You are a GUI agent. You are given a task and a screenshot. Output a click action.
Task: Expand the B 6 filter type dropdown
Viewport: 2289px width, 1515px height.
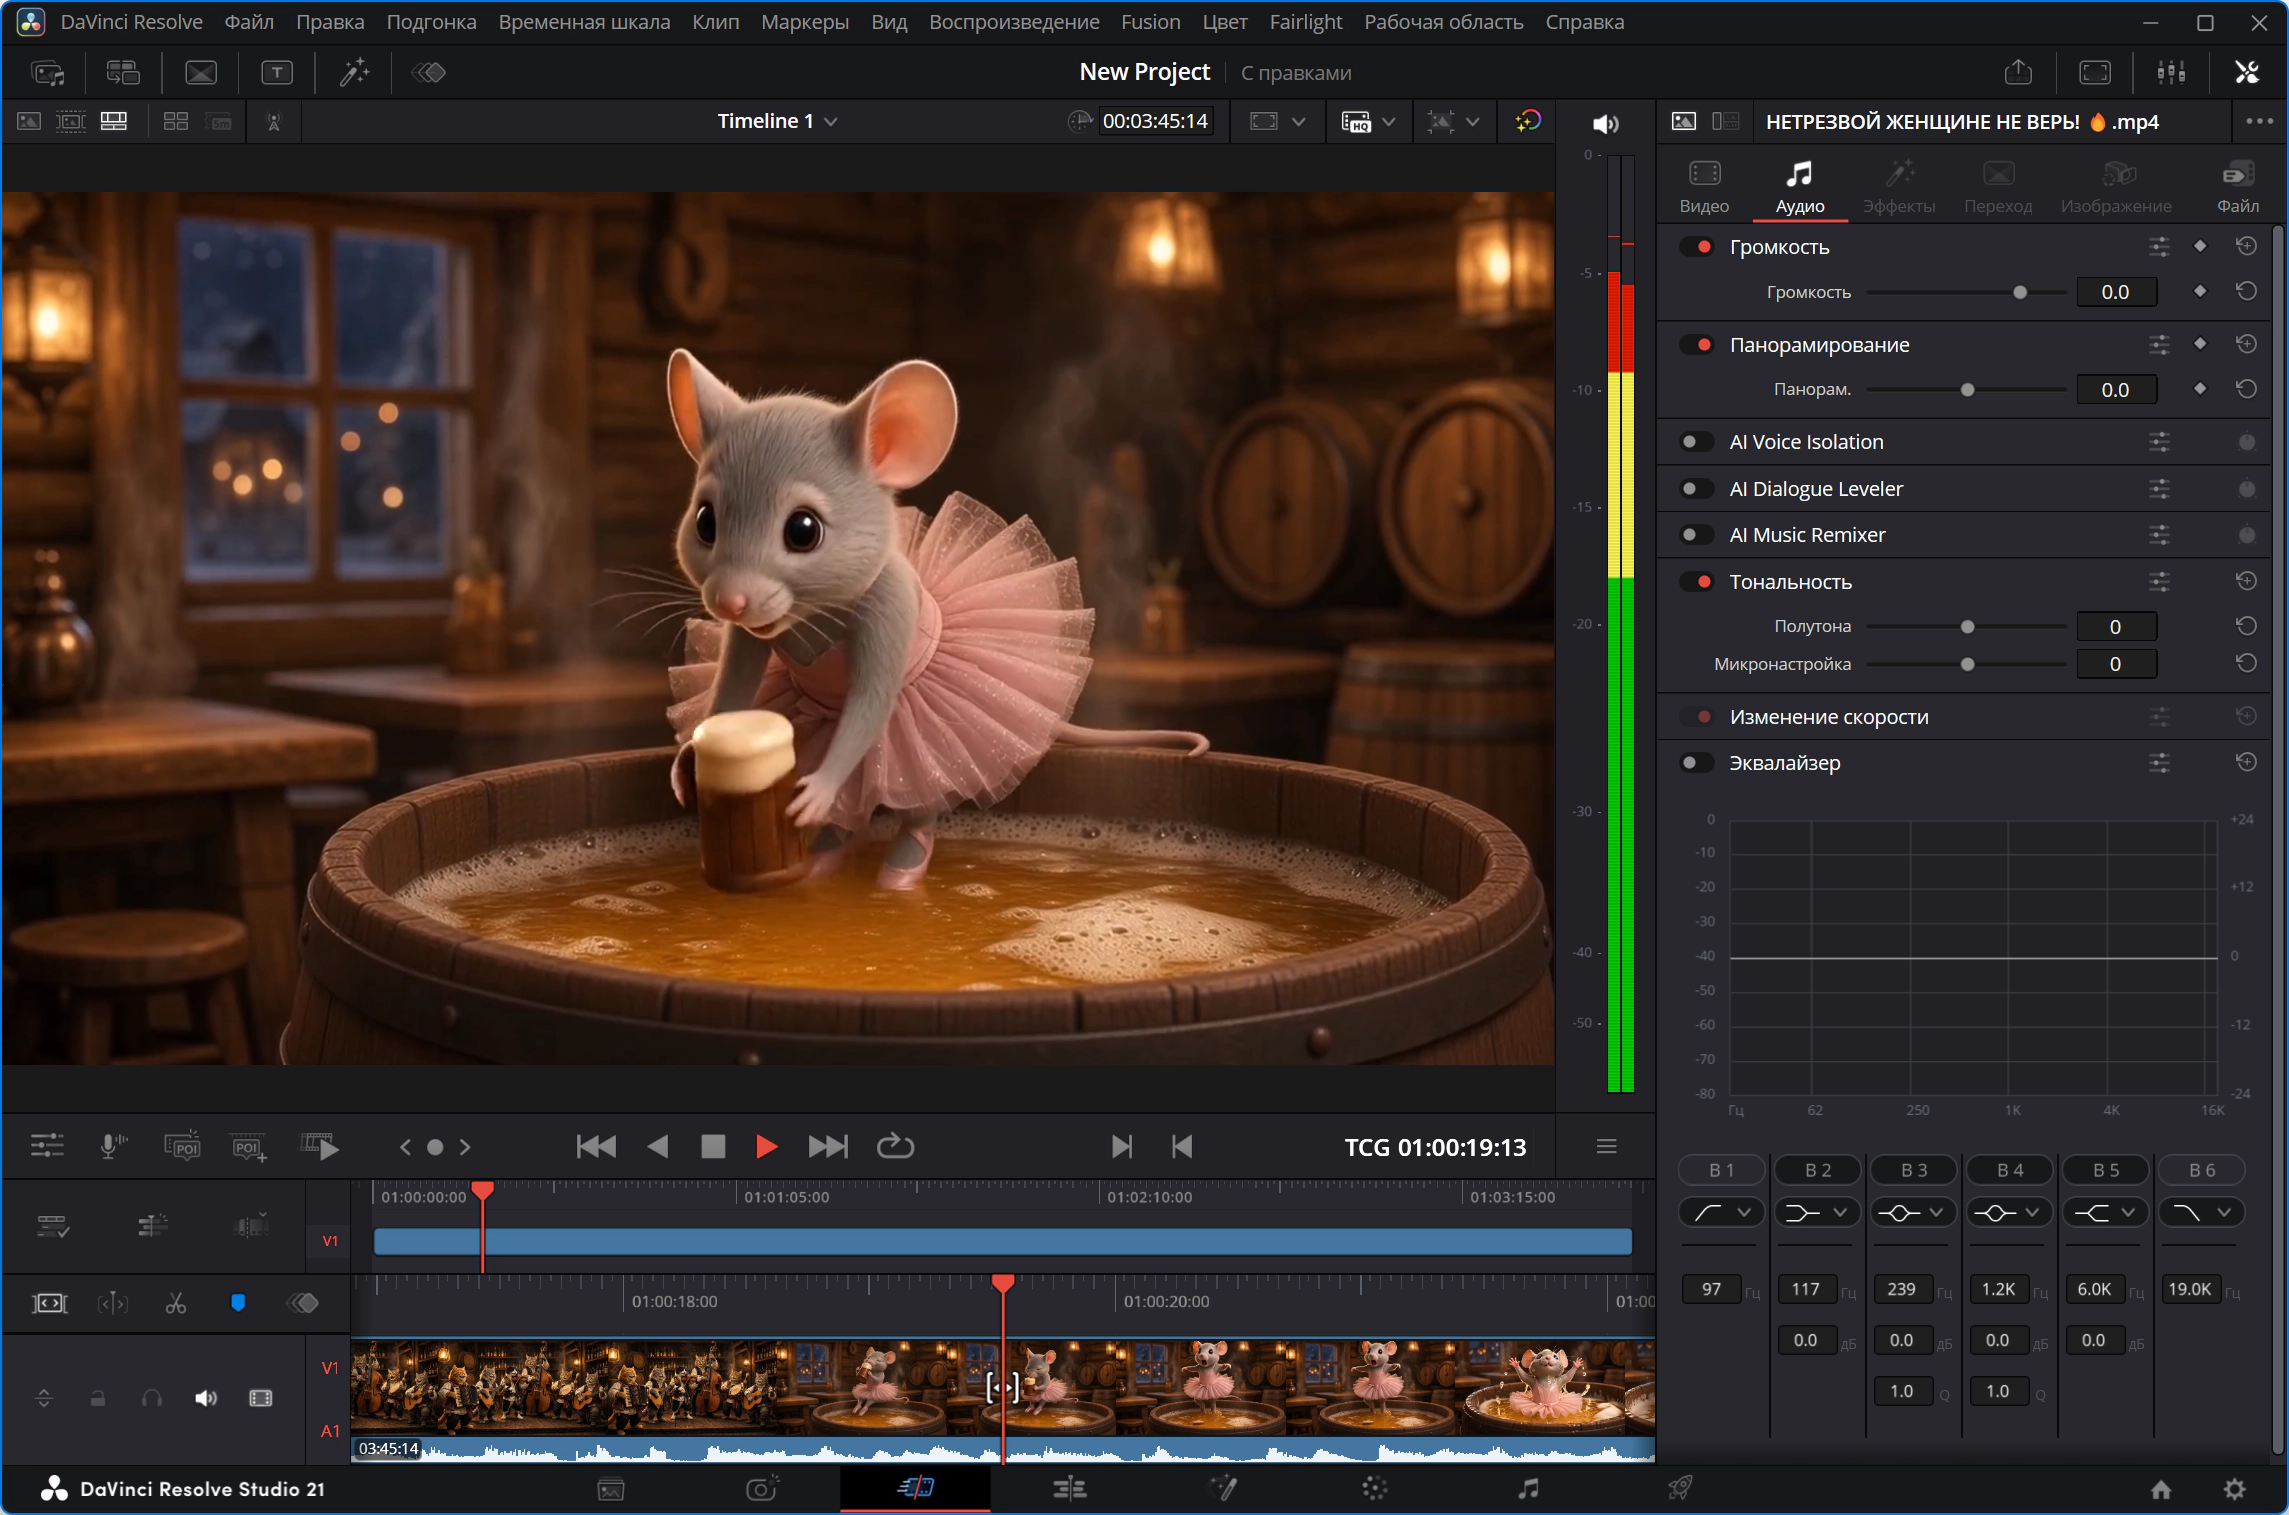point(2201,1212)
